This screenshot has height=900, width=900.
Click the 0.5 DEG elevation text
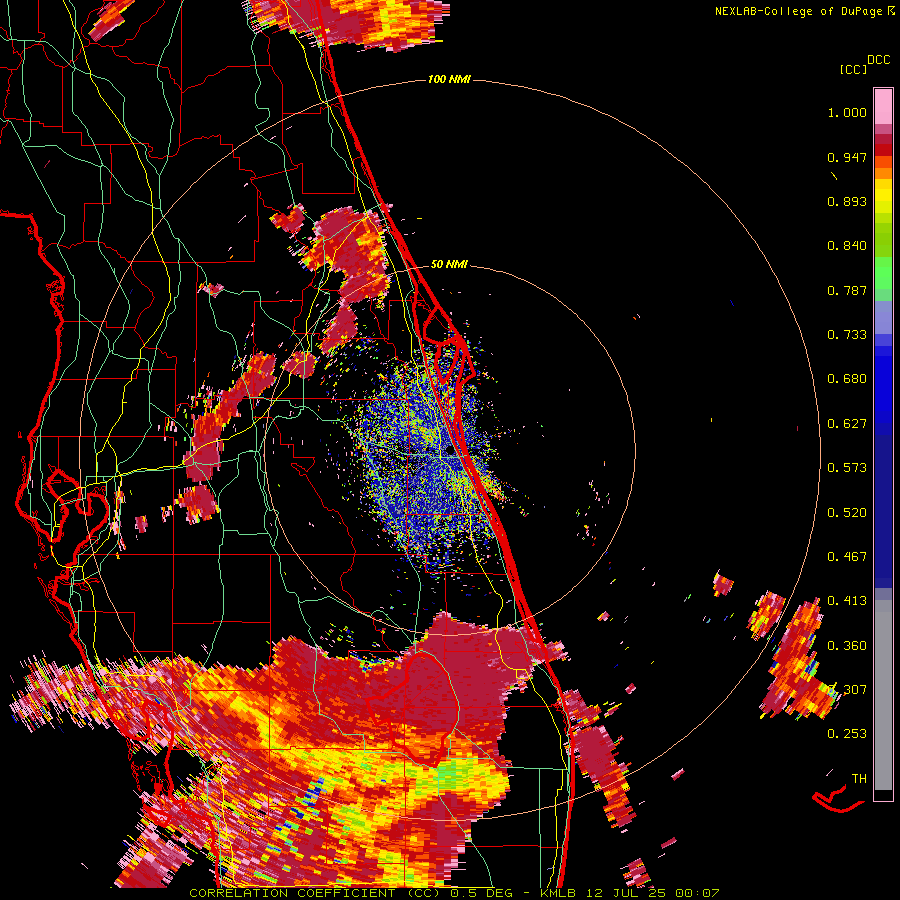tap(482, 893)
